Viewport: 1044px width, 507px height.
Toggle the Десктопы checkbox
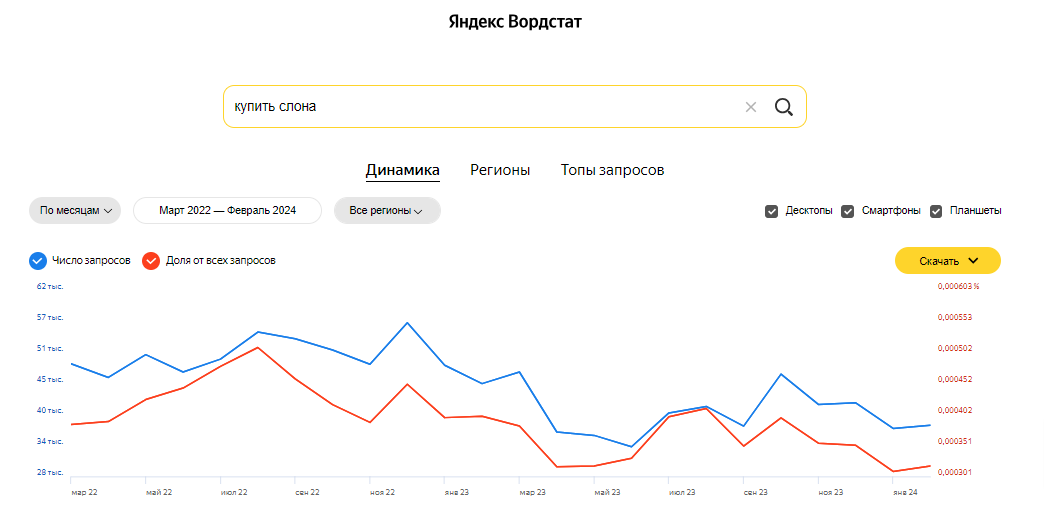pyautogui.click(x=772, y=211)
